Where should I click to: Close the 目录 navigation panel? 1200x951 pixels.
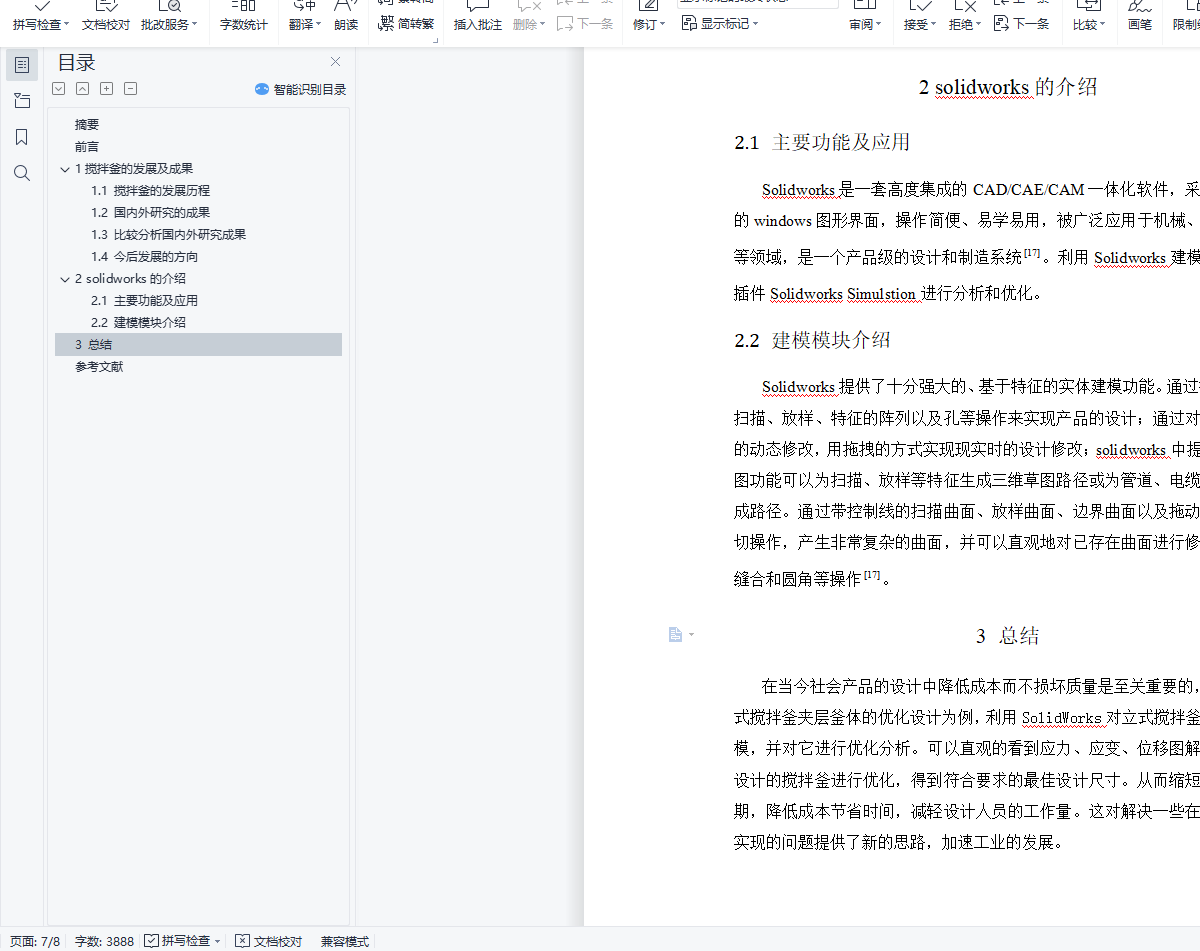click(335, 62)
